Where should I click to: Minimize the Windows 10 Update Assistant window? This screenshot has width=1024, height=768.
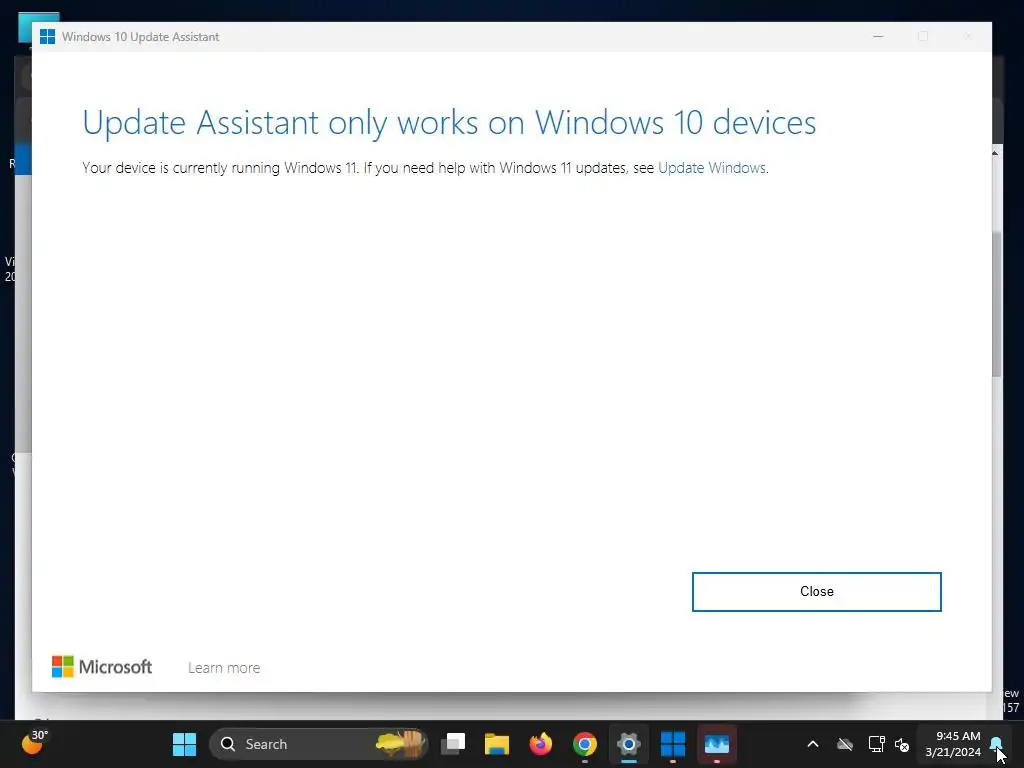pos(878,37)
